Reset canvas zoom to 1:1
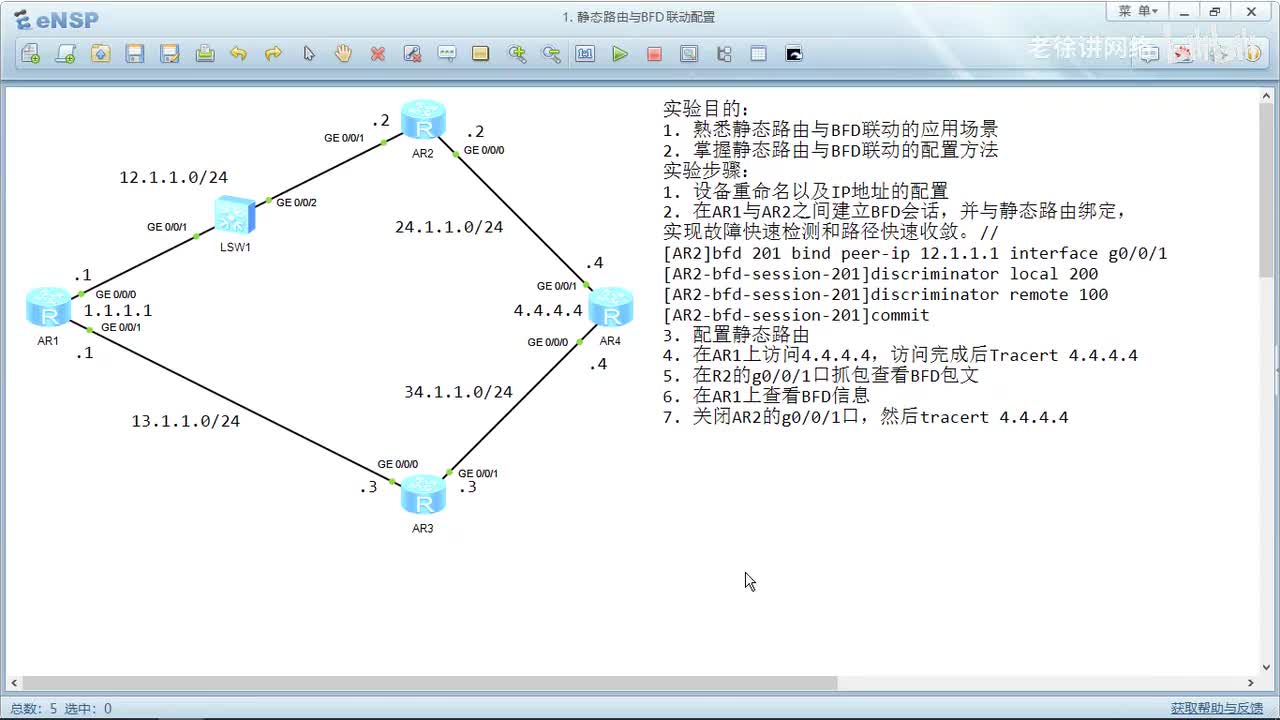Viewport: 1280px width, 720px height. click(x=585, y=54)
